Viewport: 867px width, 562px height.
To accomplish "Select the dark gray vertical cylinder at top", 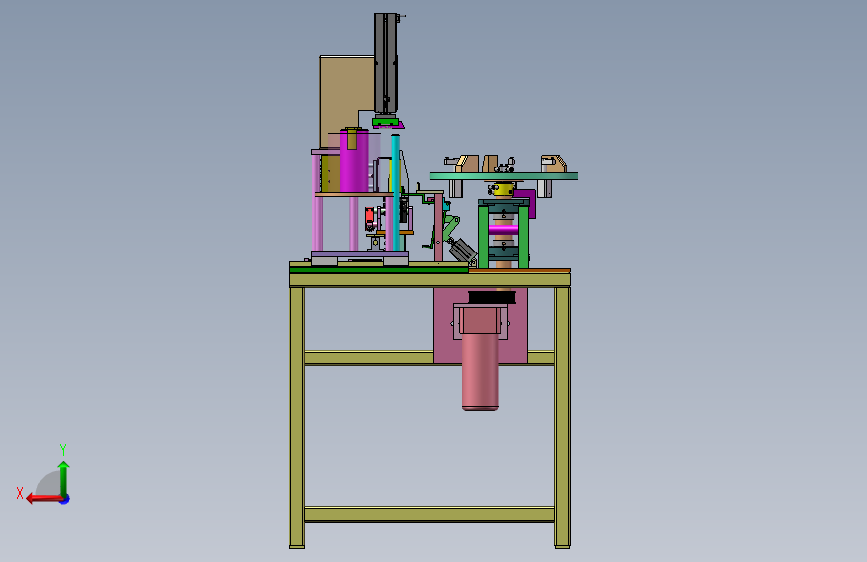I will coord(385,63).
